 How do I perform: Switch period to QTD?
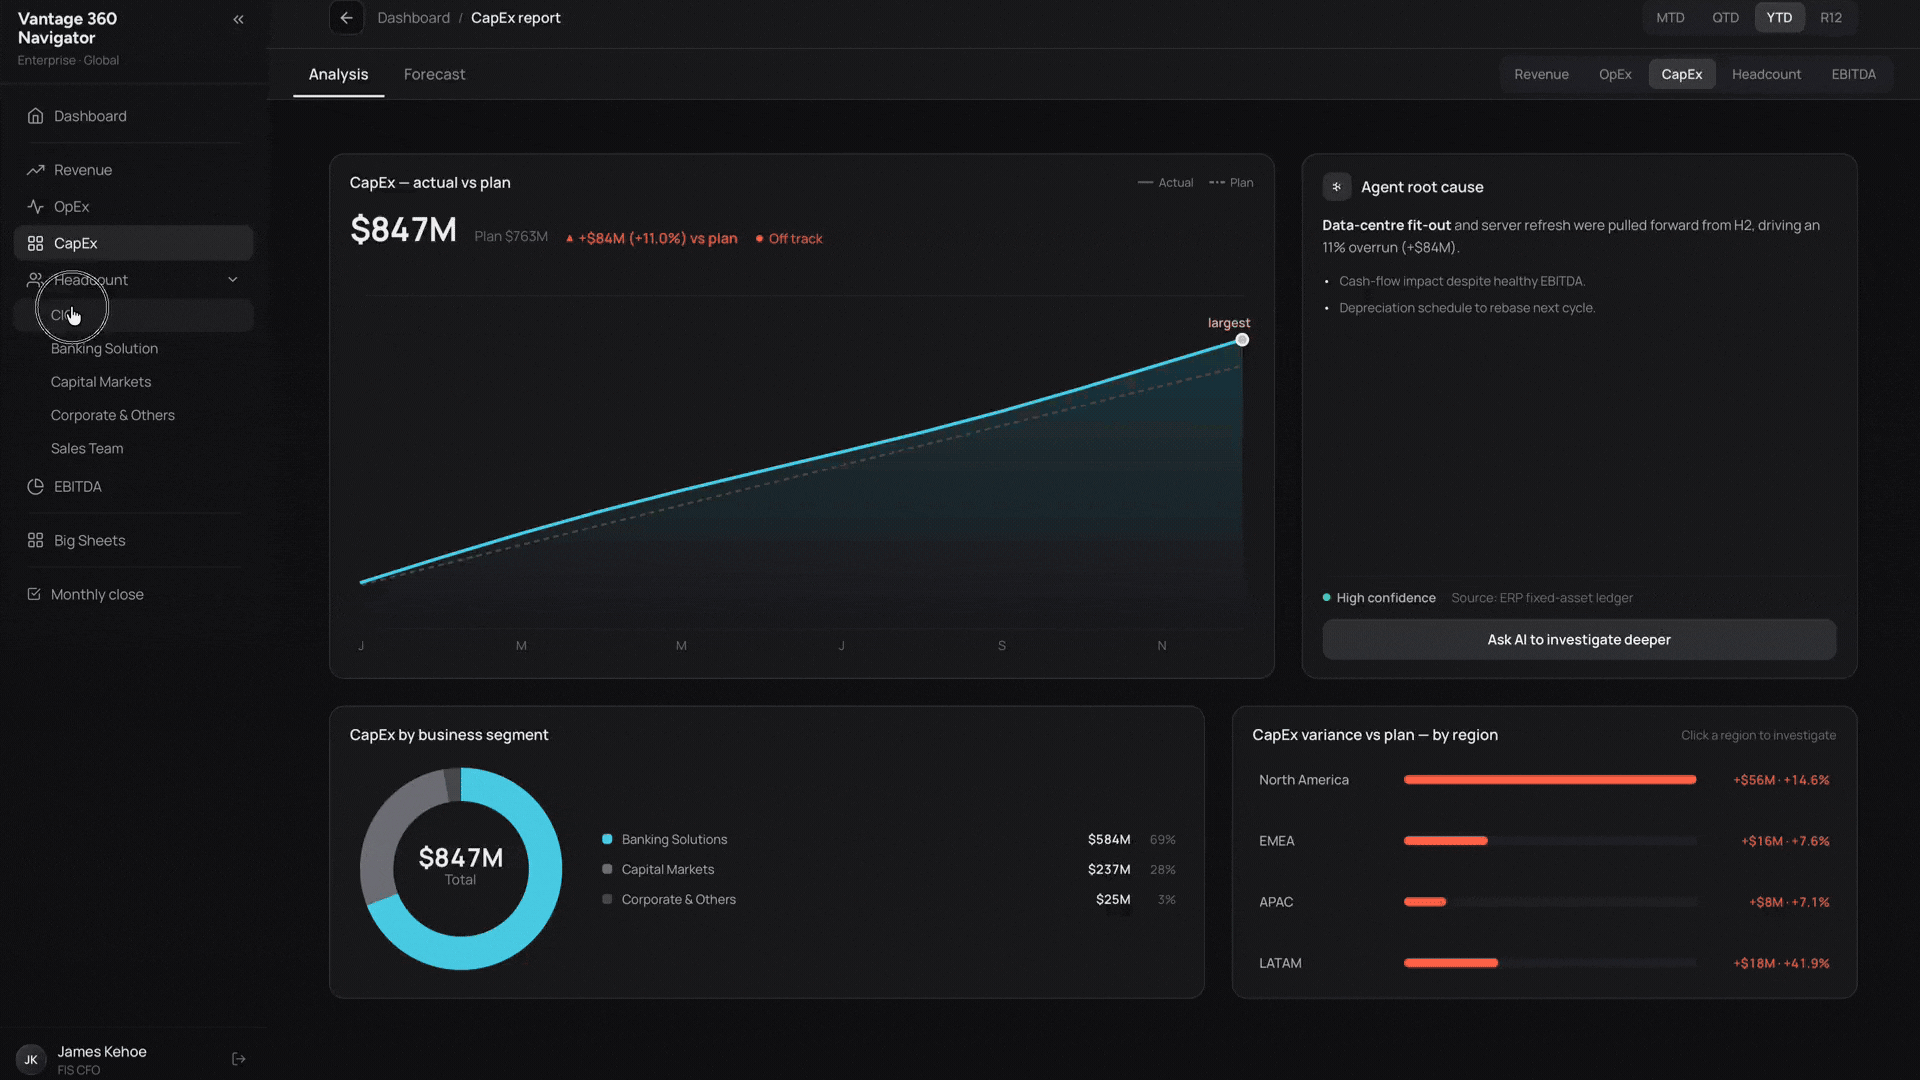[x=1725, y=18]
